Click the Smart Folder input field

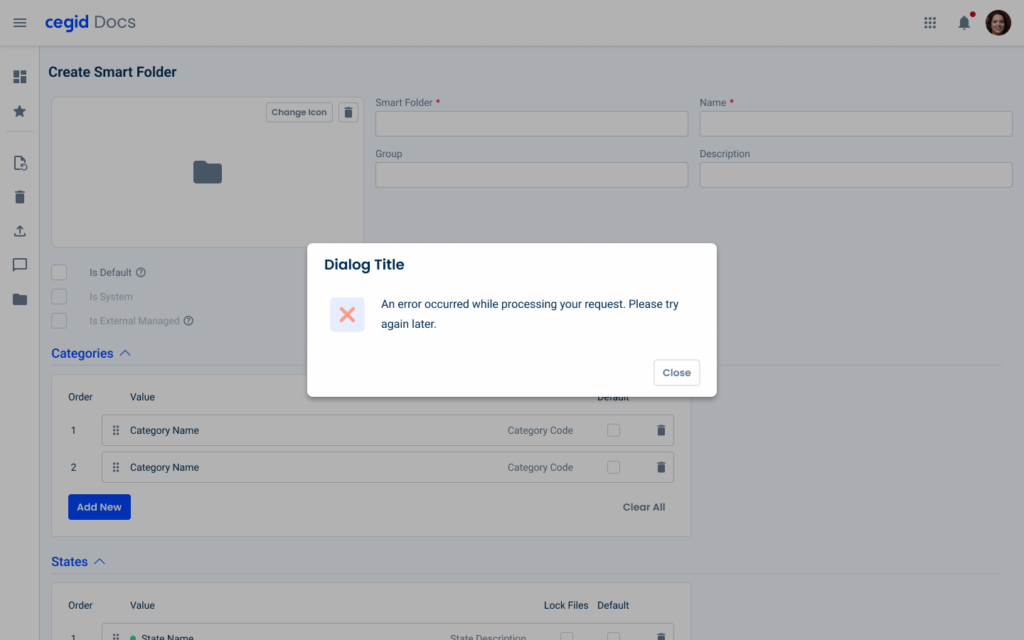click(531, 123)
